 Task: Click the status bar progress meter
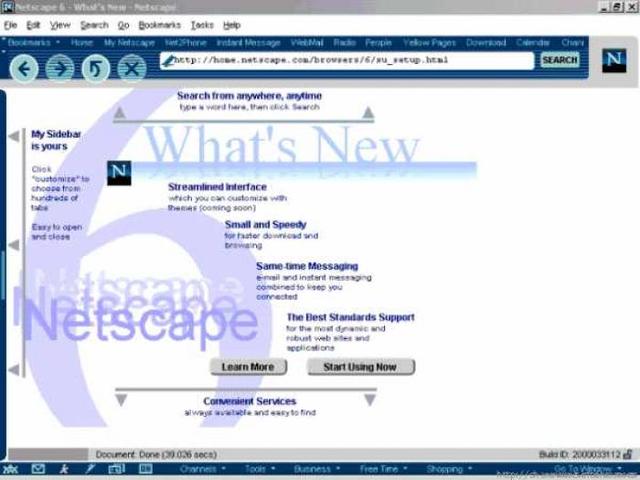coord(48,454)
